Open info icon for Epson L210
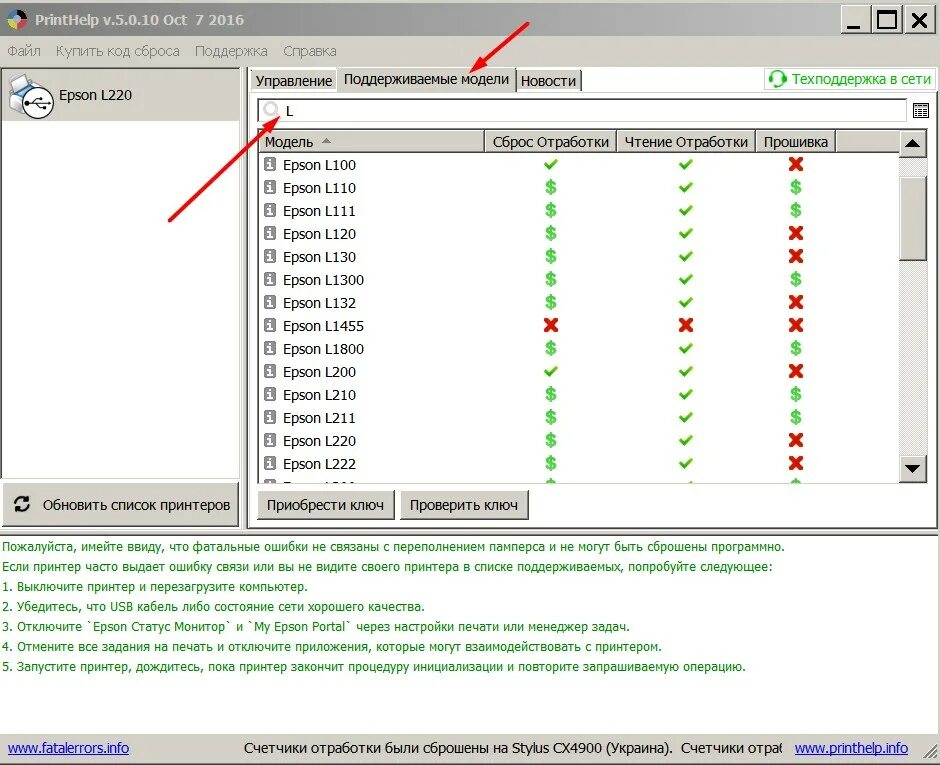Viewport: 940px width, 765px height. (270, 394)
